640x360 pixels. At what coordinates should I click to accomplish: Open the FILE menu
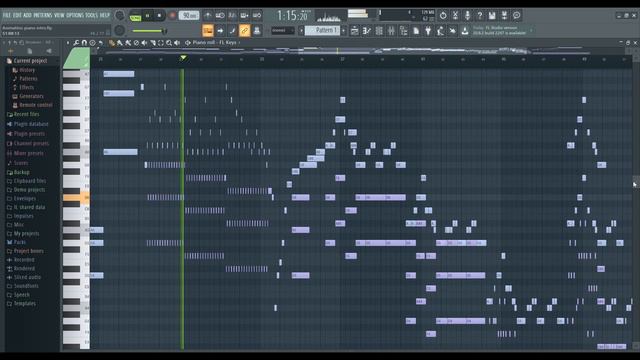7,15
